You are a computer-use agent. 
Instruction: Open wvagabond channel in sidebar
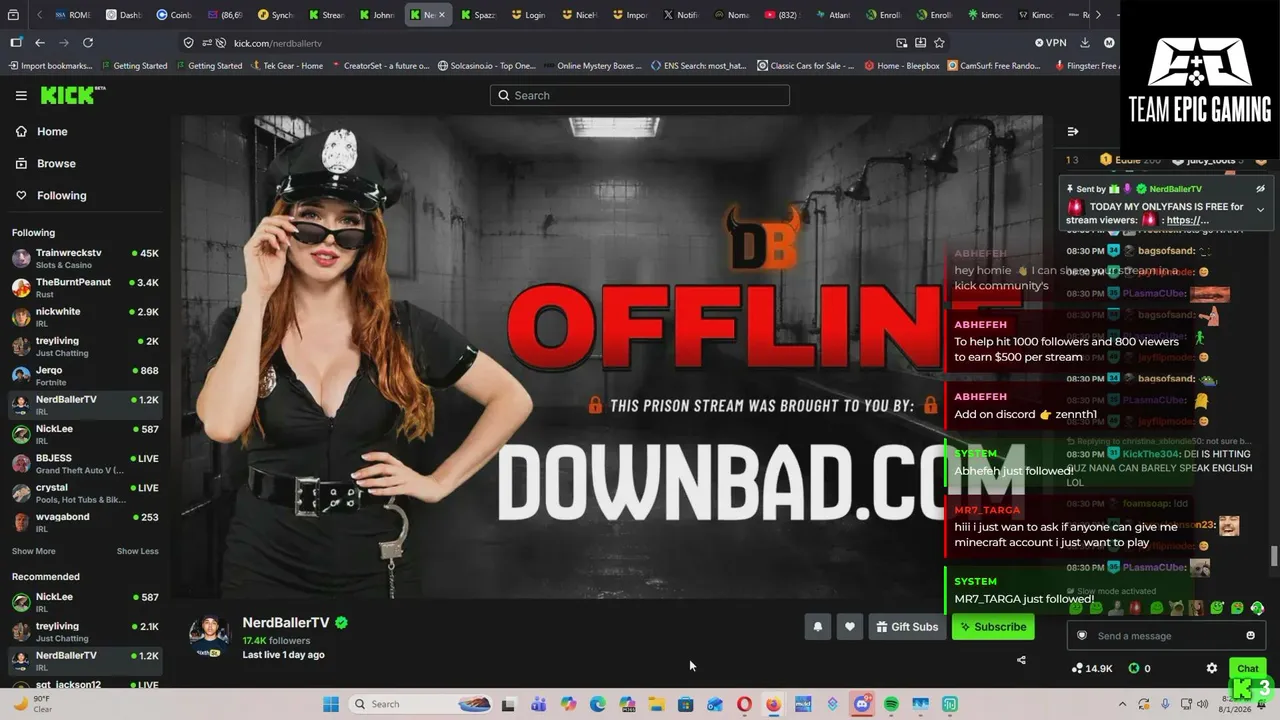[x=85, y=521]
